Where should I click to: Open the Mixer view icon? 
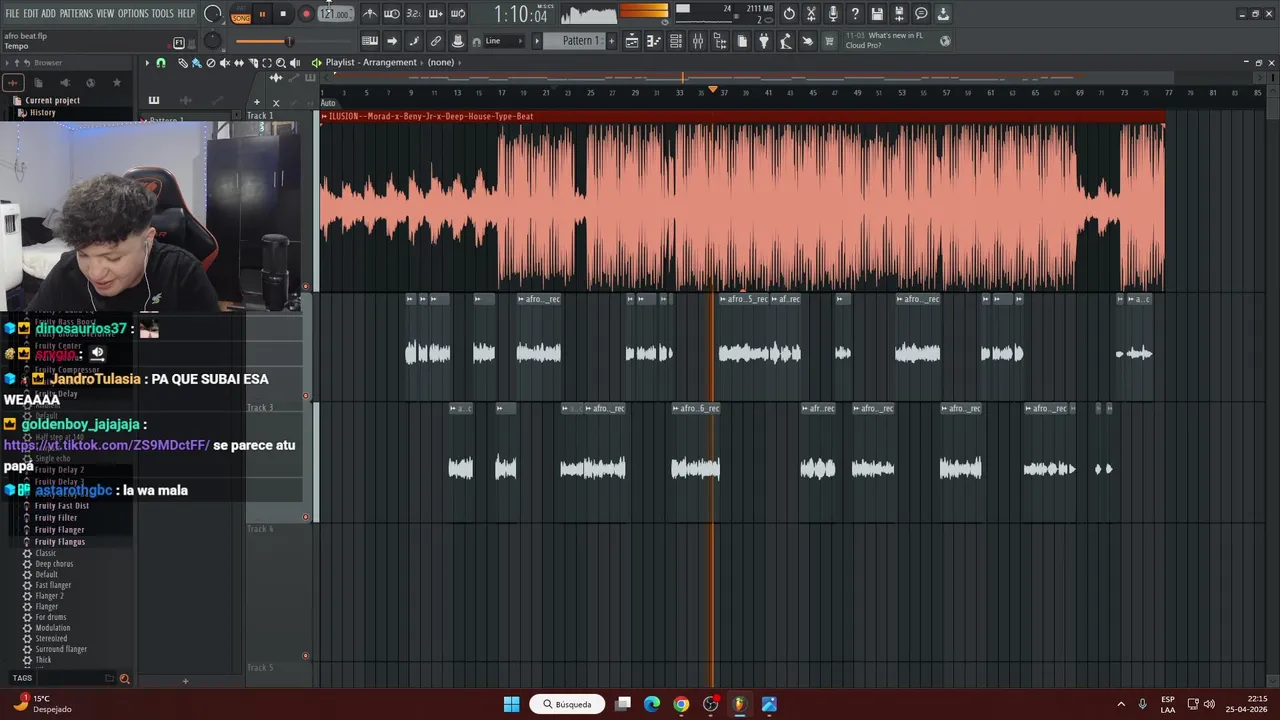tap(698, 41)
